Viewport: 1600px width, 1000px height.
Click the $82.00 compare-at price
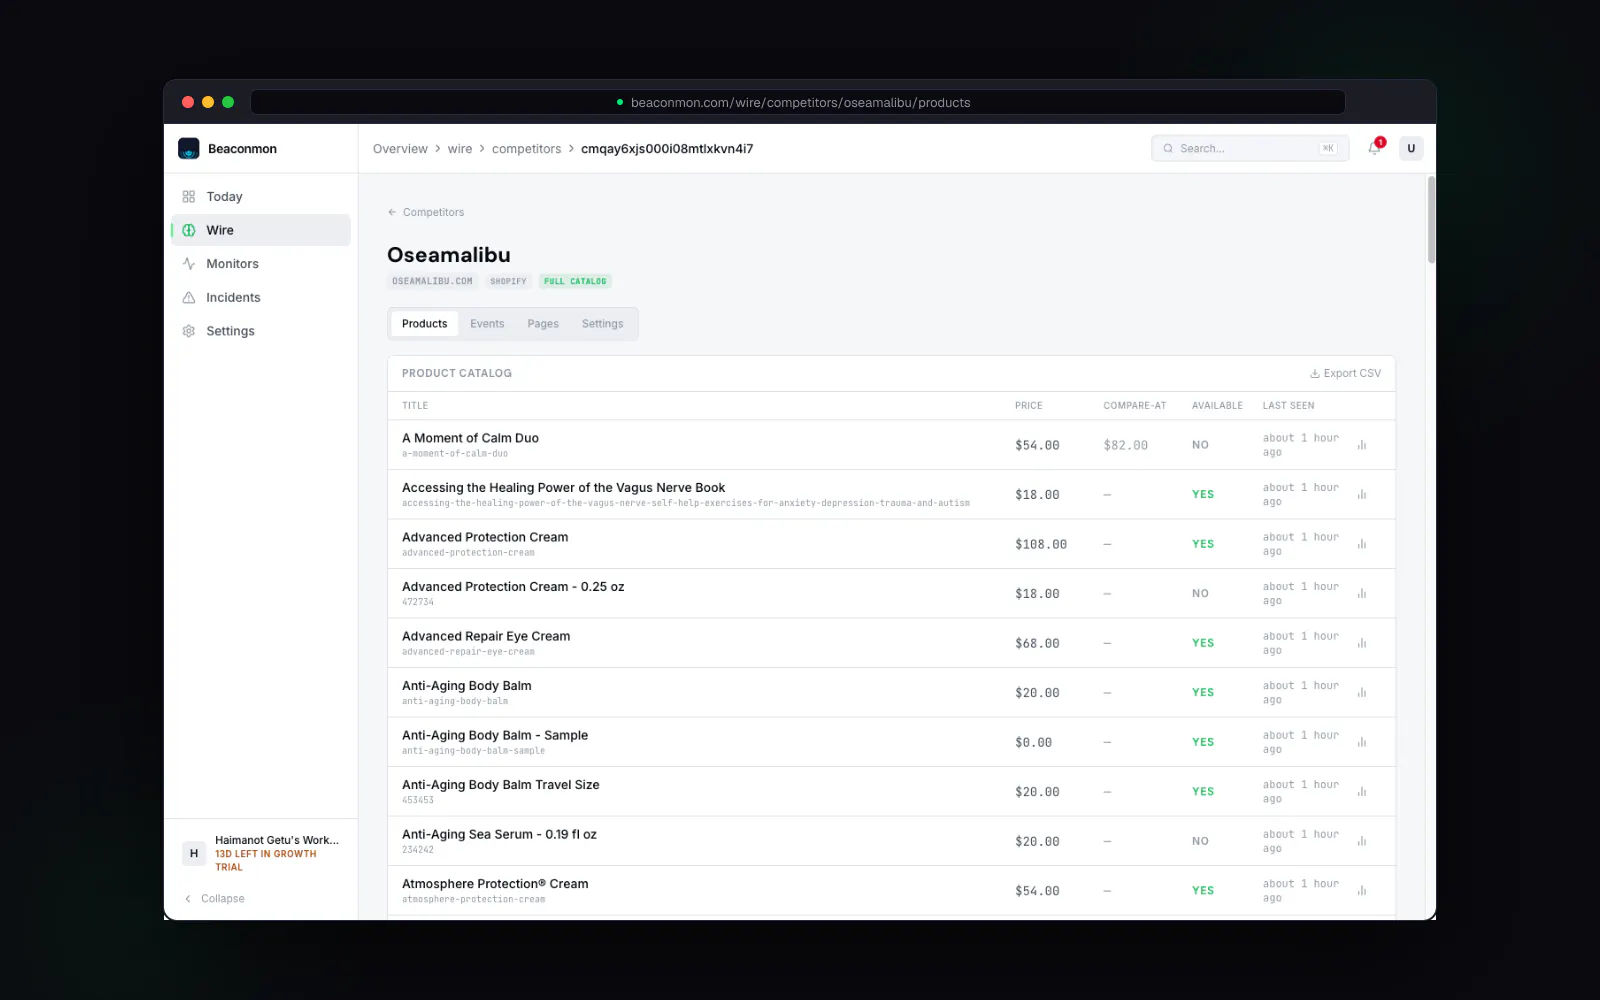pyautogui.click(x=1125, y=446)
